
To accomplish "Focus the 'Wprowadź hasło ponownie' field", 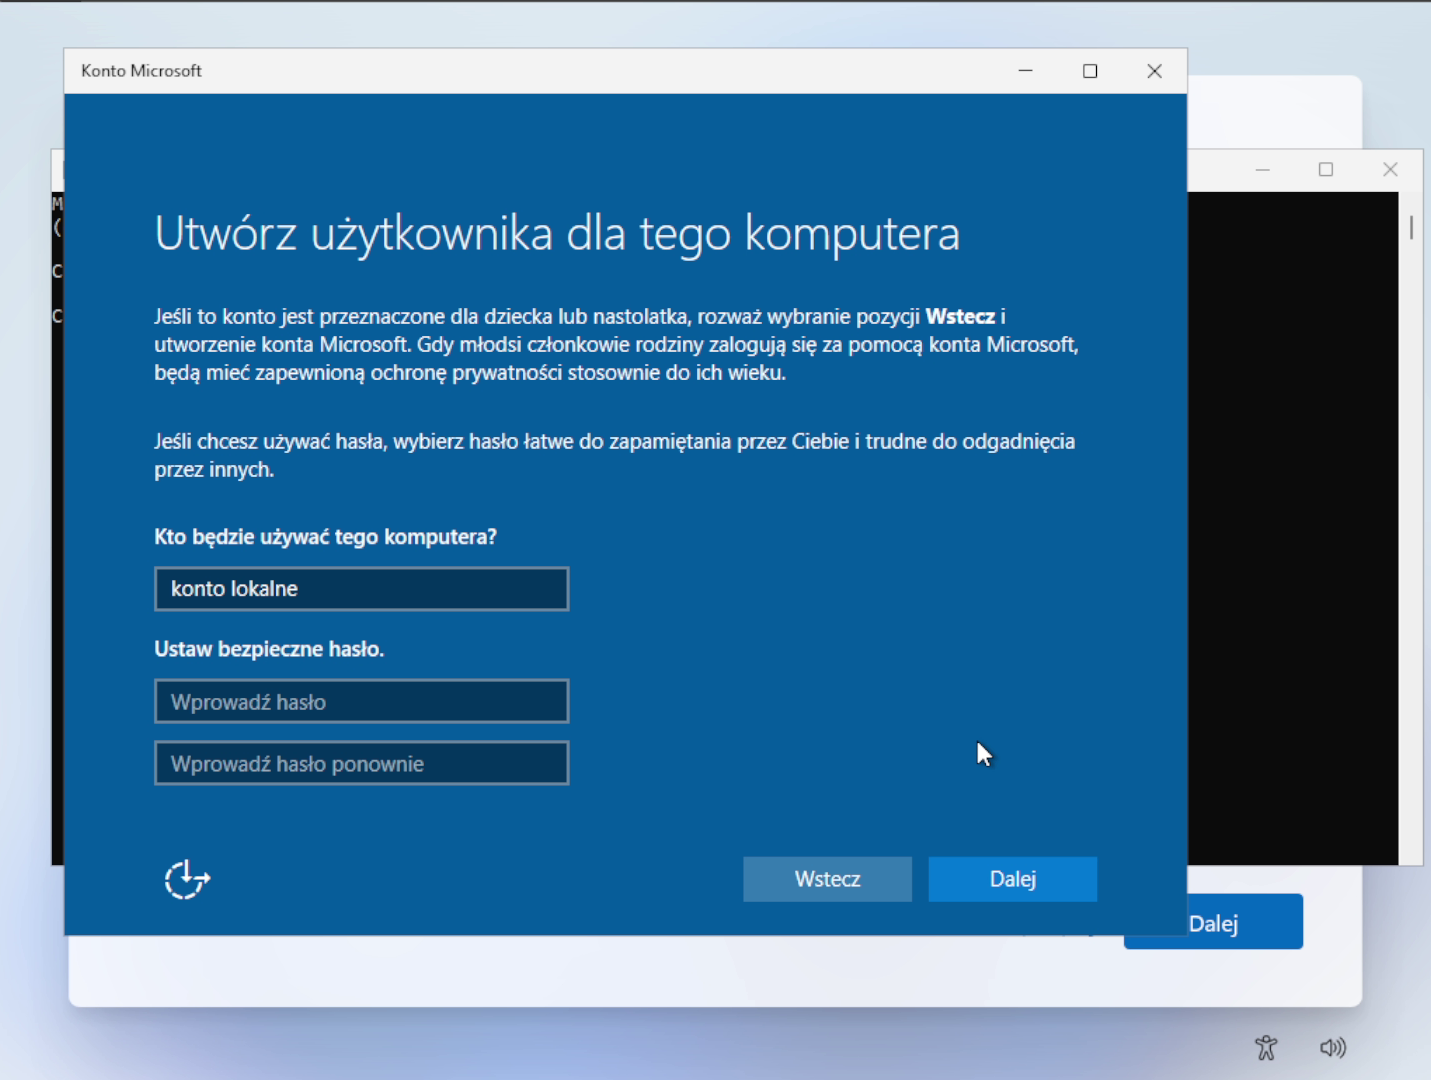I will point(361,764).
